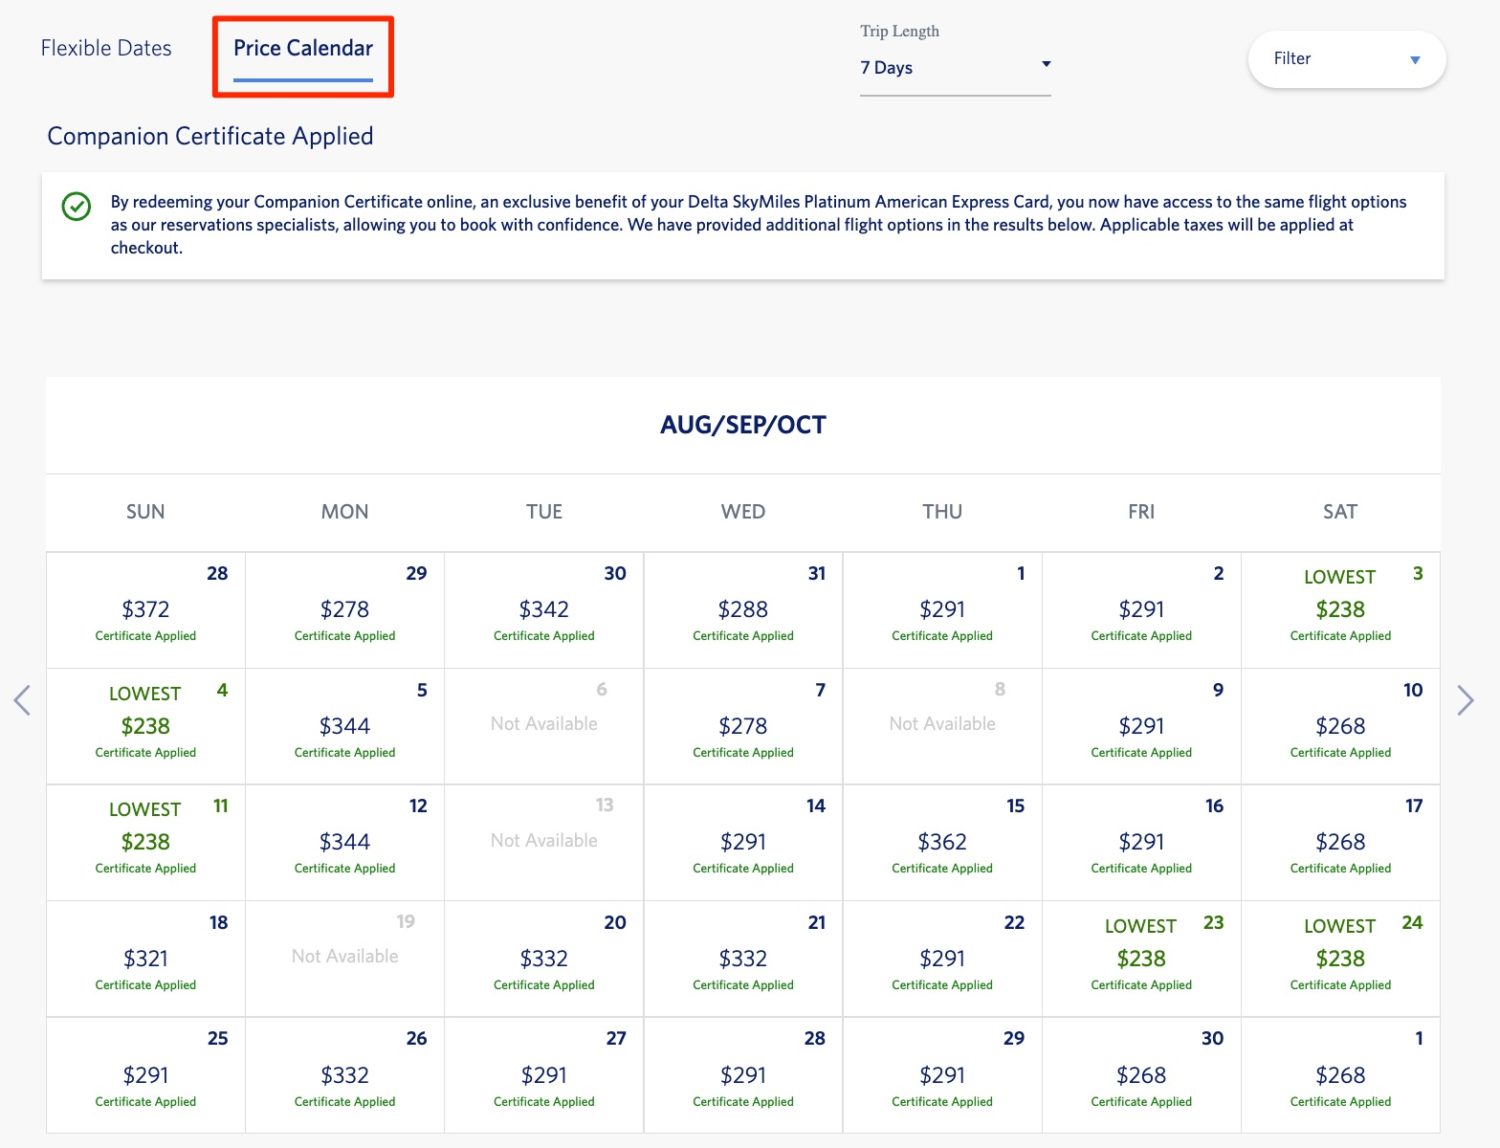Click the AUG/SEP/OCT calendar header
This screenshot has height=1148, width=1500.
pos(743,424)
